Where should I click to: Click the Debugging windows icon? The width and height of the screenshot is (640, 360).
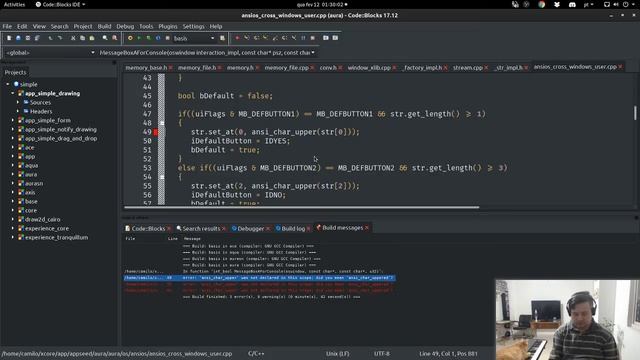[x=326, y=38]
